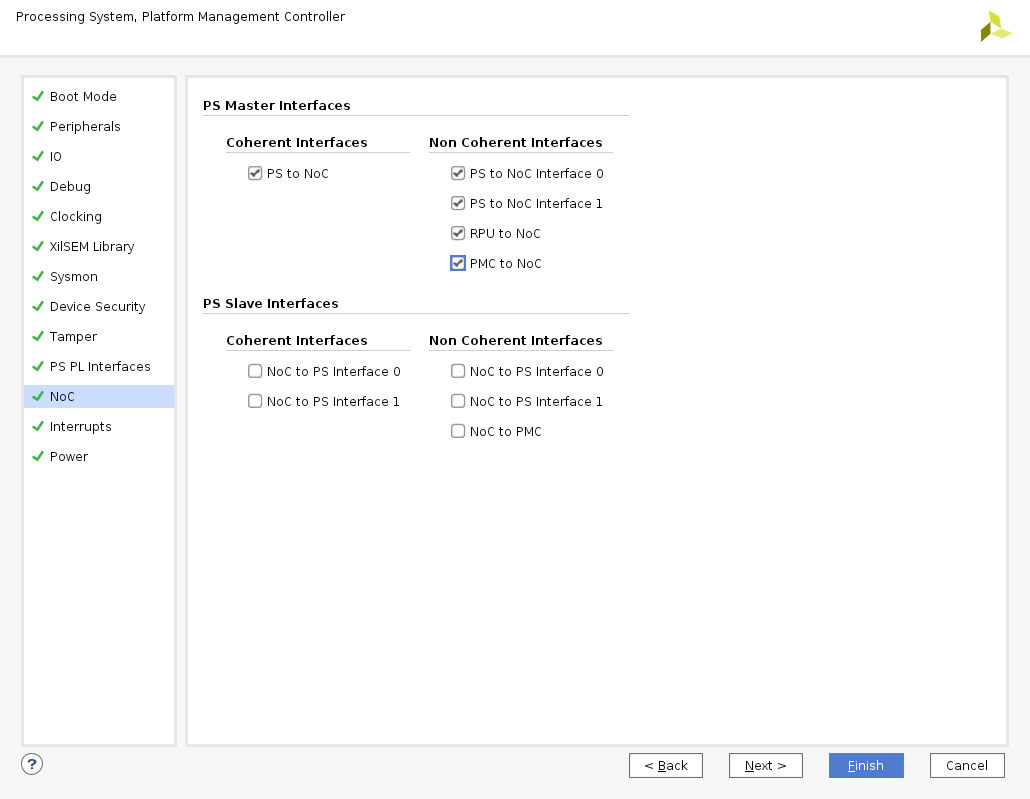Image resolution: width=1030 pixels, height=799 pixels.
Task: Select Device Security in sidebar
Action: pyautogui.click(x=97, y=307)
